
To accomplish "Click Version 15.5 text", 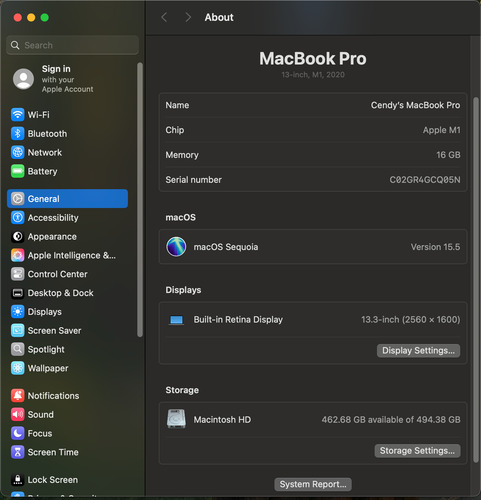I will click(x=435, y=247).
